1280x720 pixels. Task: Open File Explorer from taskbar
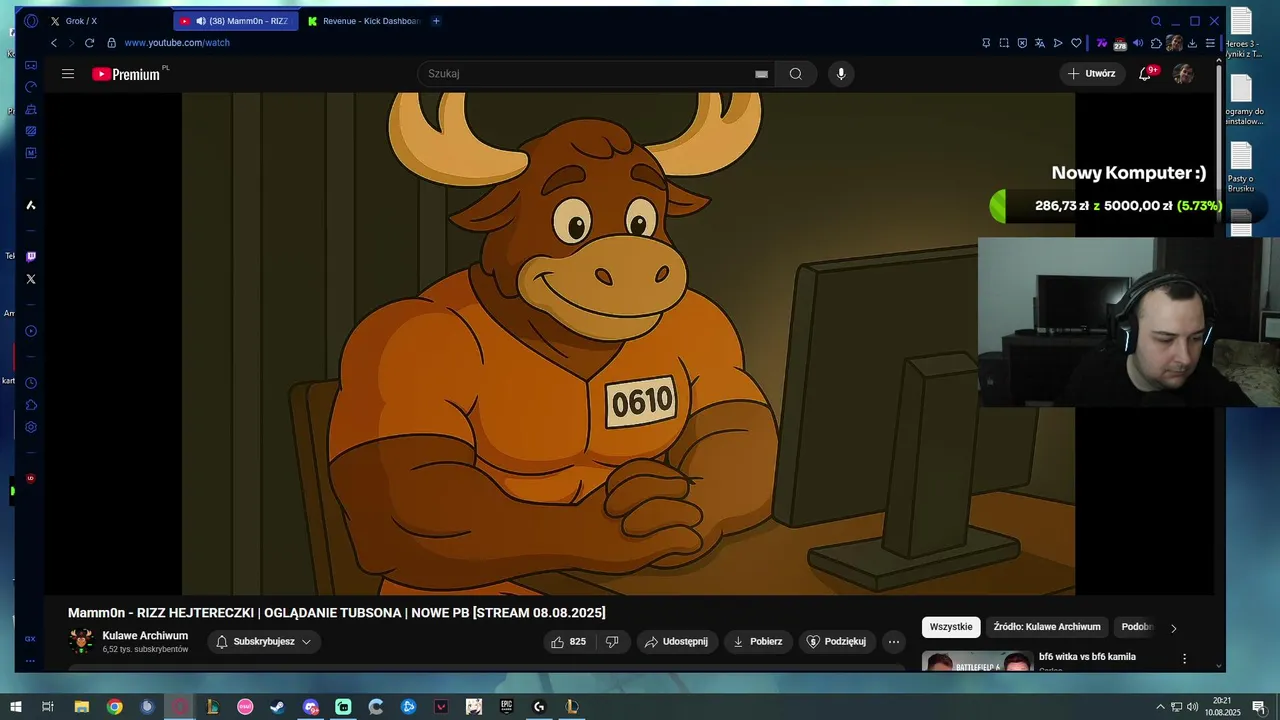(82, 707)
